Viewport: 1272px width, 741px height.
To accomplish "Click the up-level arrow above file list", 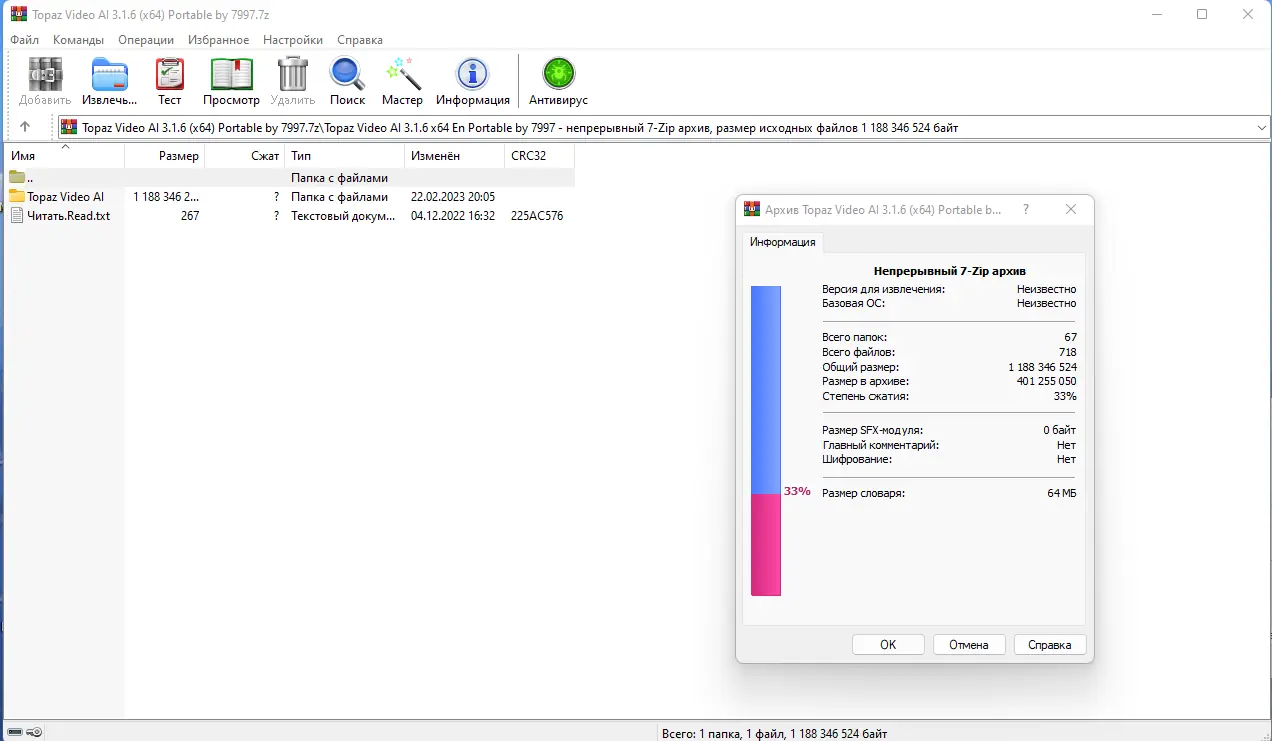I will pos(26,127).
